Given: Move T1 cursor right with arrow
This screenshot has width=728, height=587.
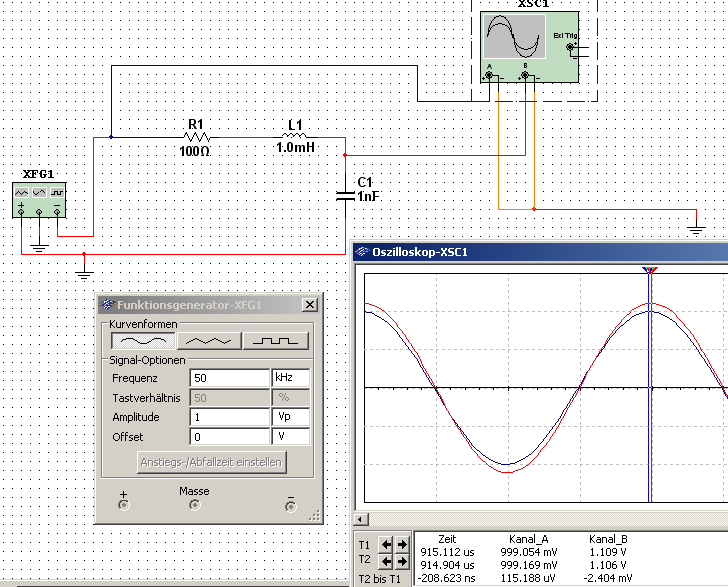Looking at the screenshot, I should click(402, 544).
